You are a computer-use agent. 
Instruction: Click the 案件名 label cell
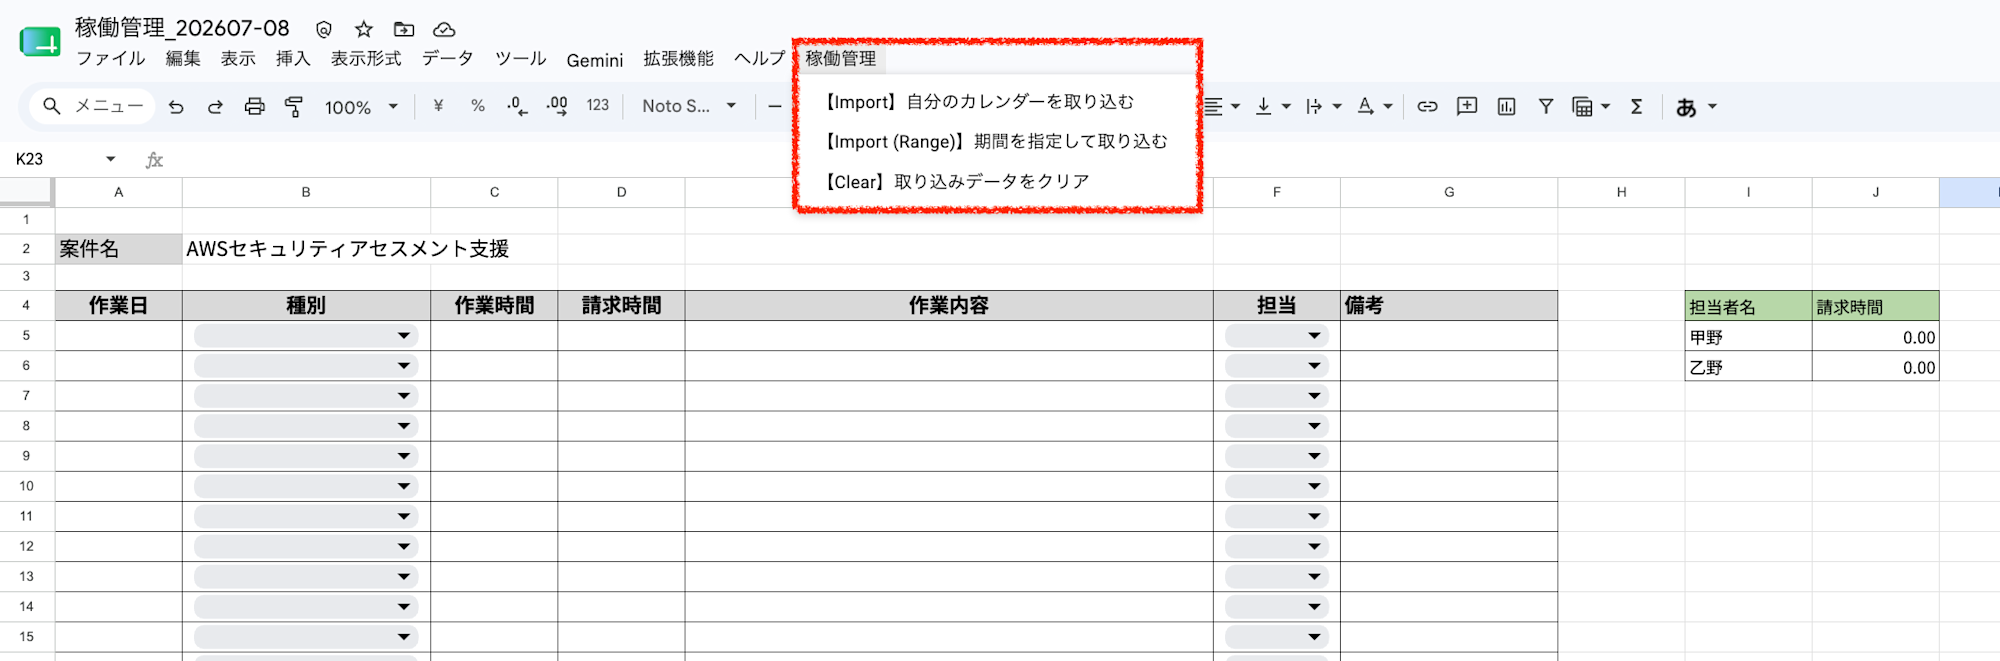point(118,249)
